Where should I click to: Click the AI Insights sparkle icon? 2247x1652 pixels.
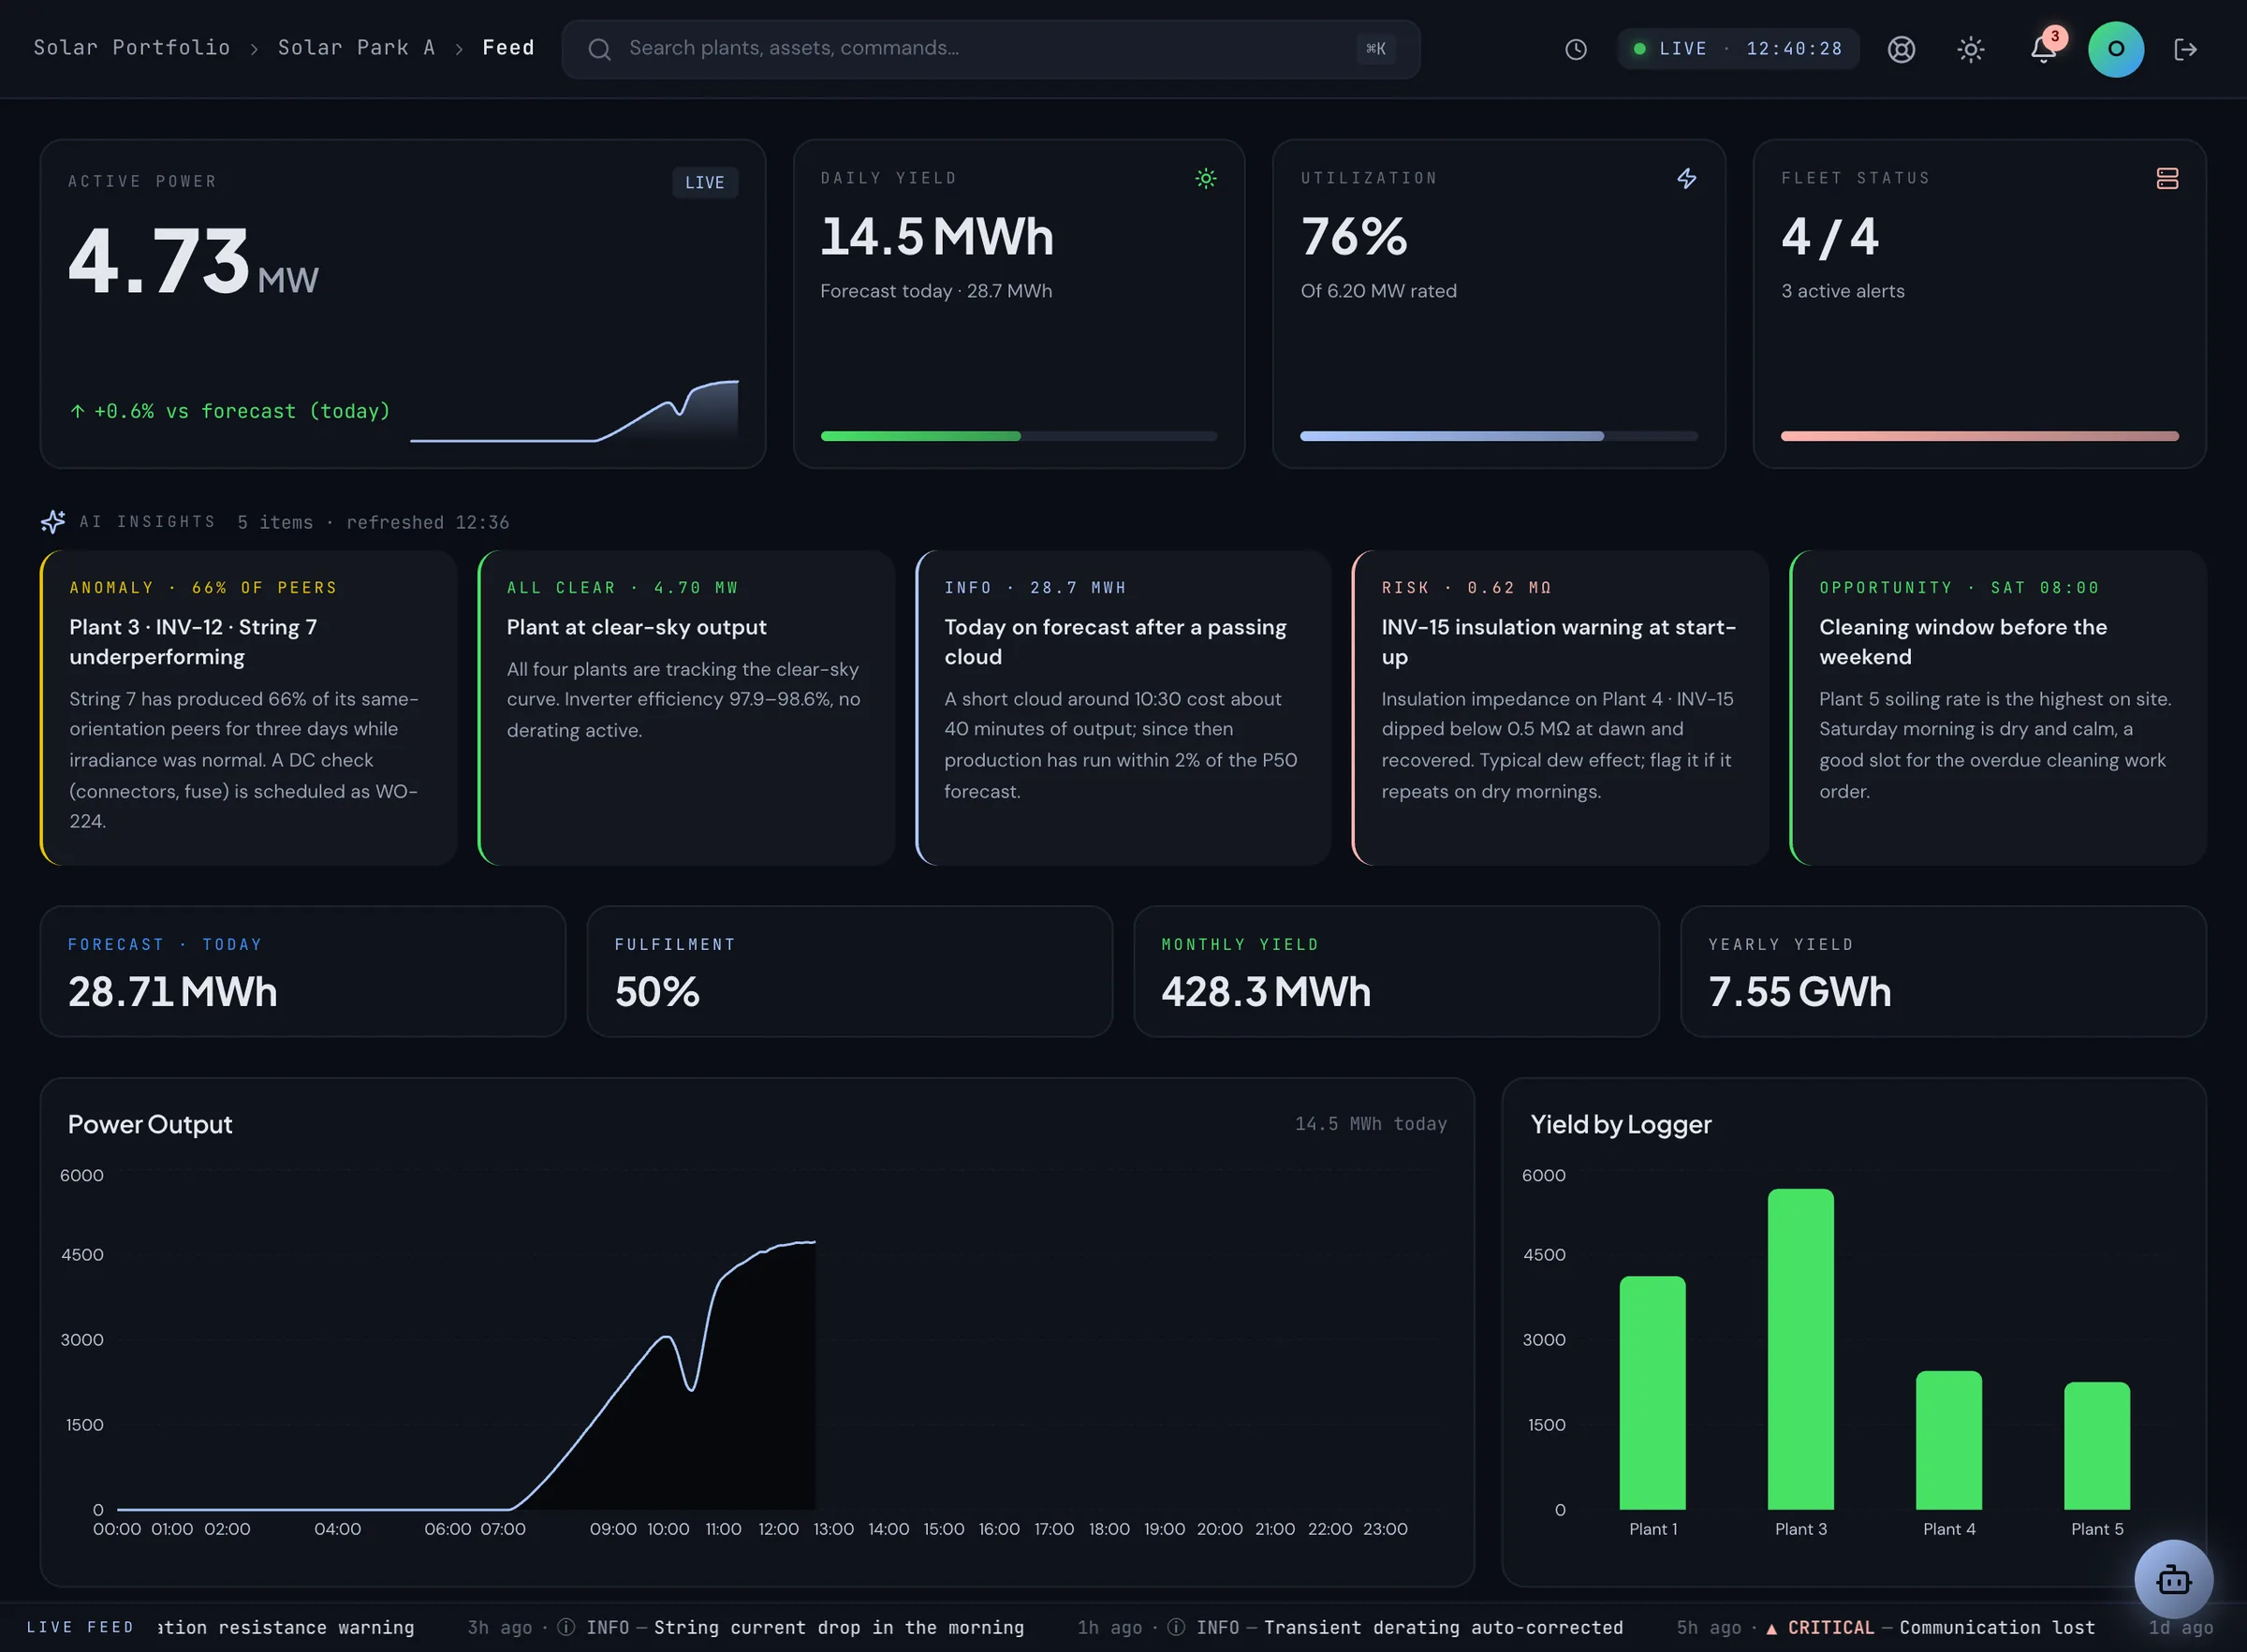[53, 521]
